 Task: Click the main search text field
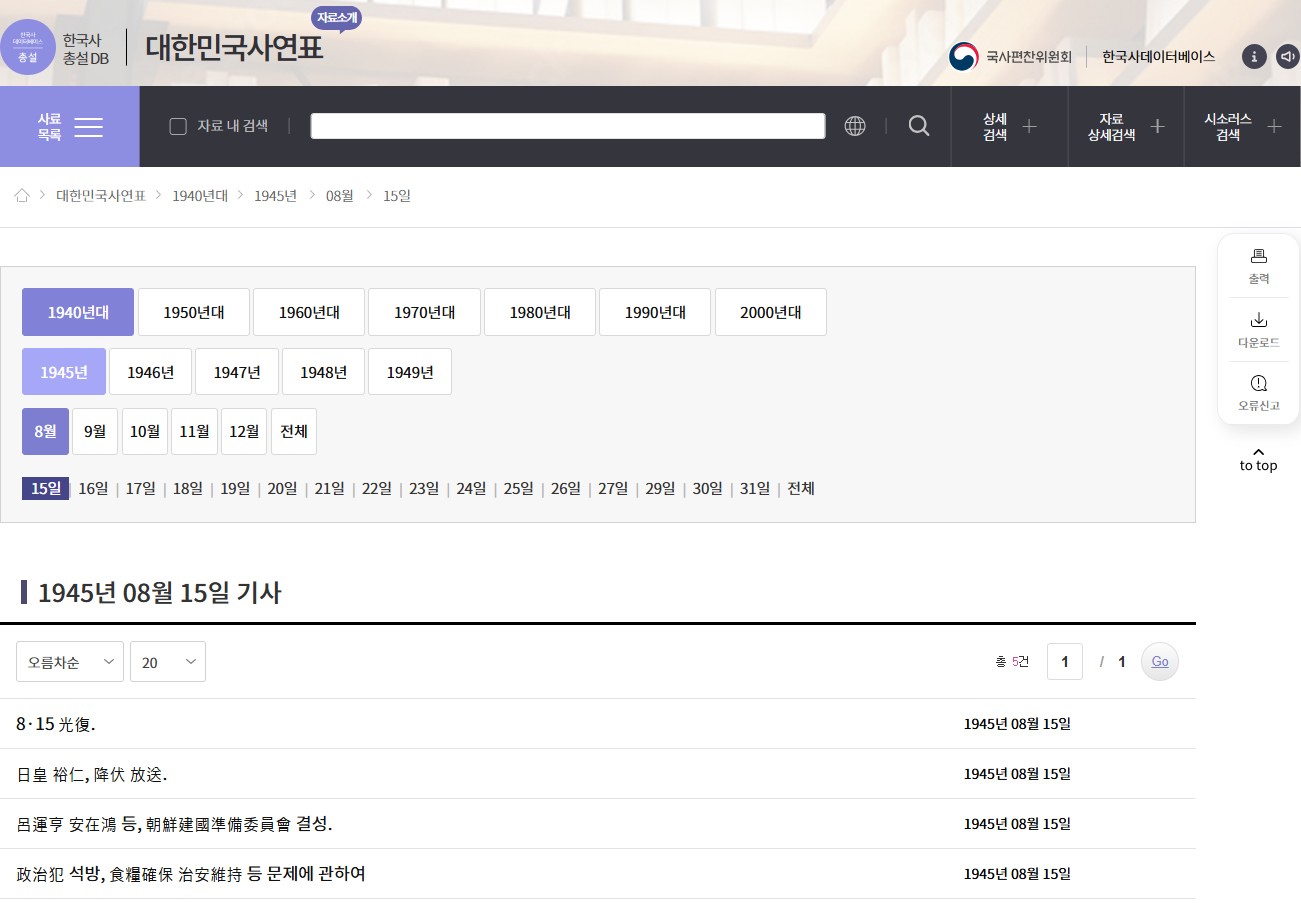coord(567,126)
